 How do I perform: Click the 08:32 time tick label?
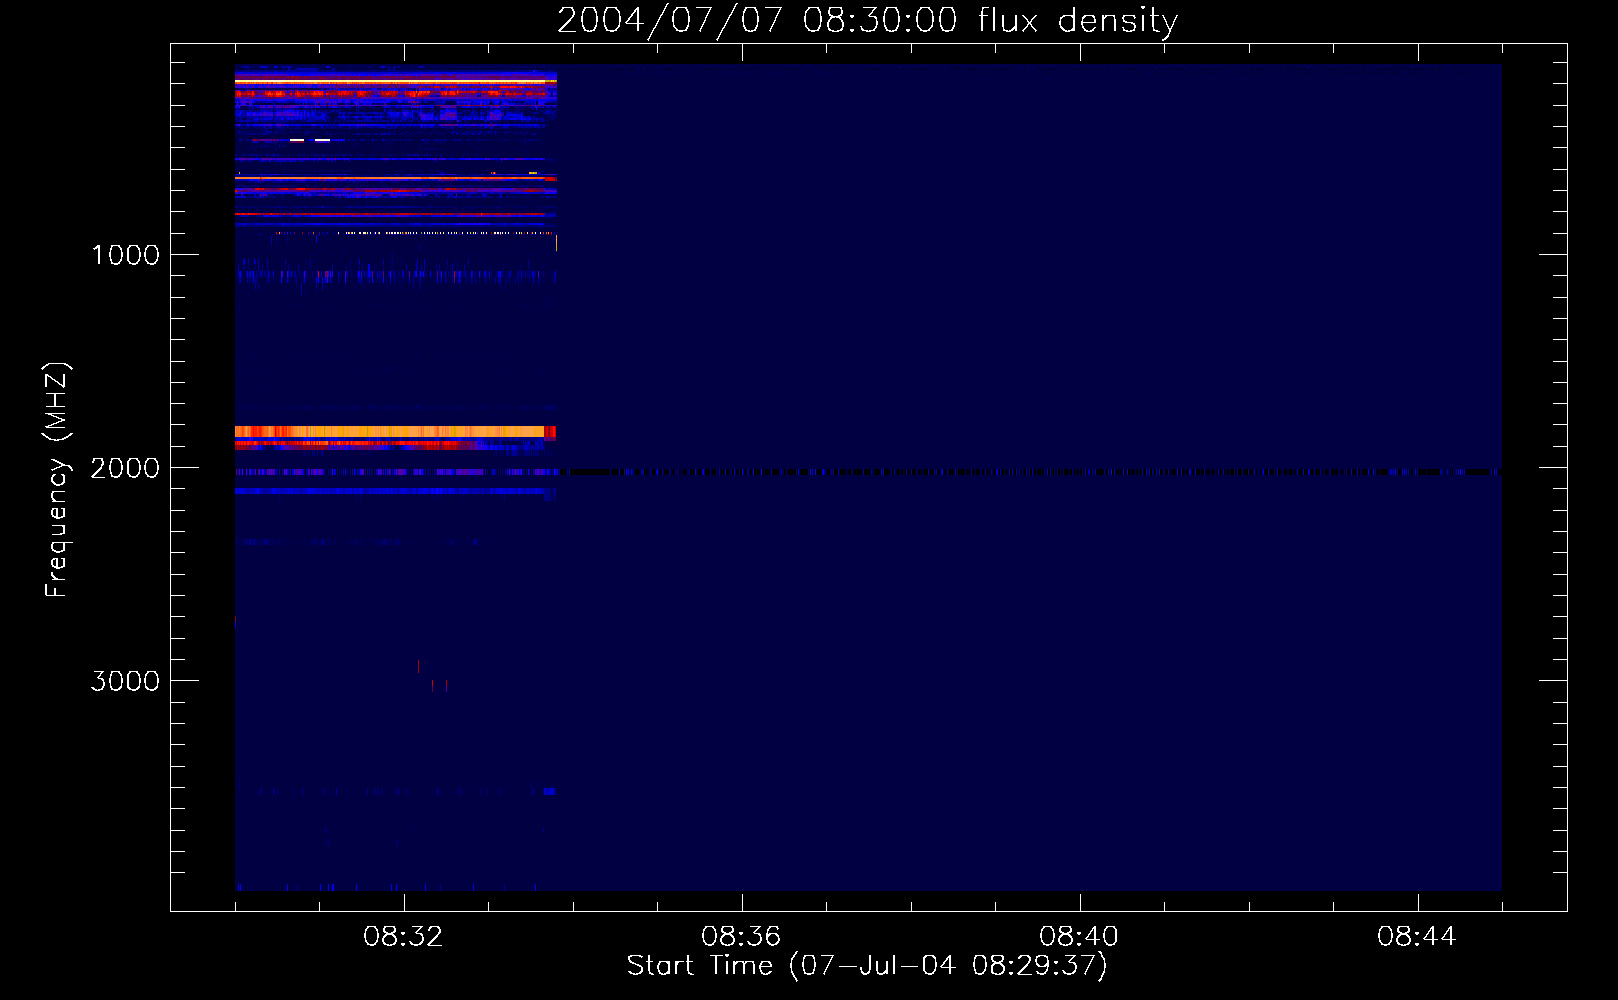[x=403, y=937]
